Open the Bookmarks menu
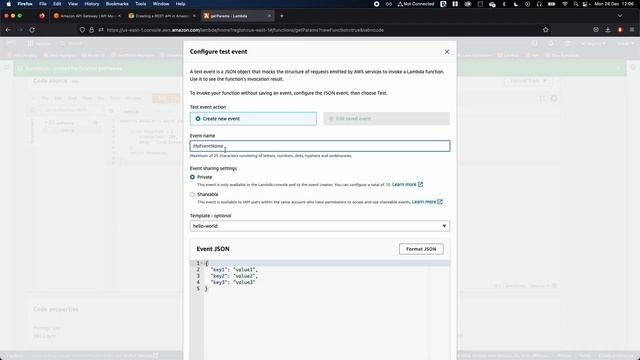 click(117, 4)
